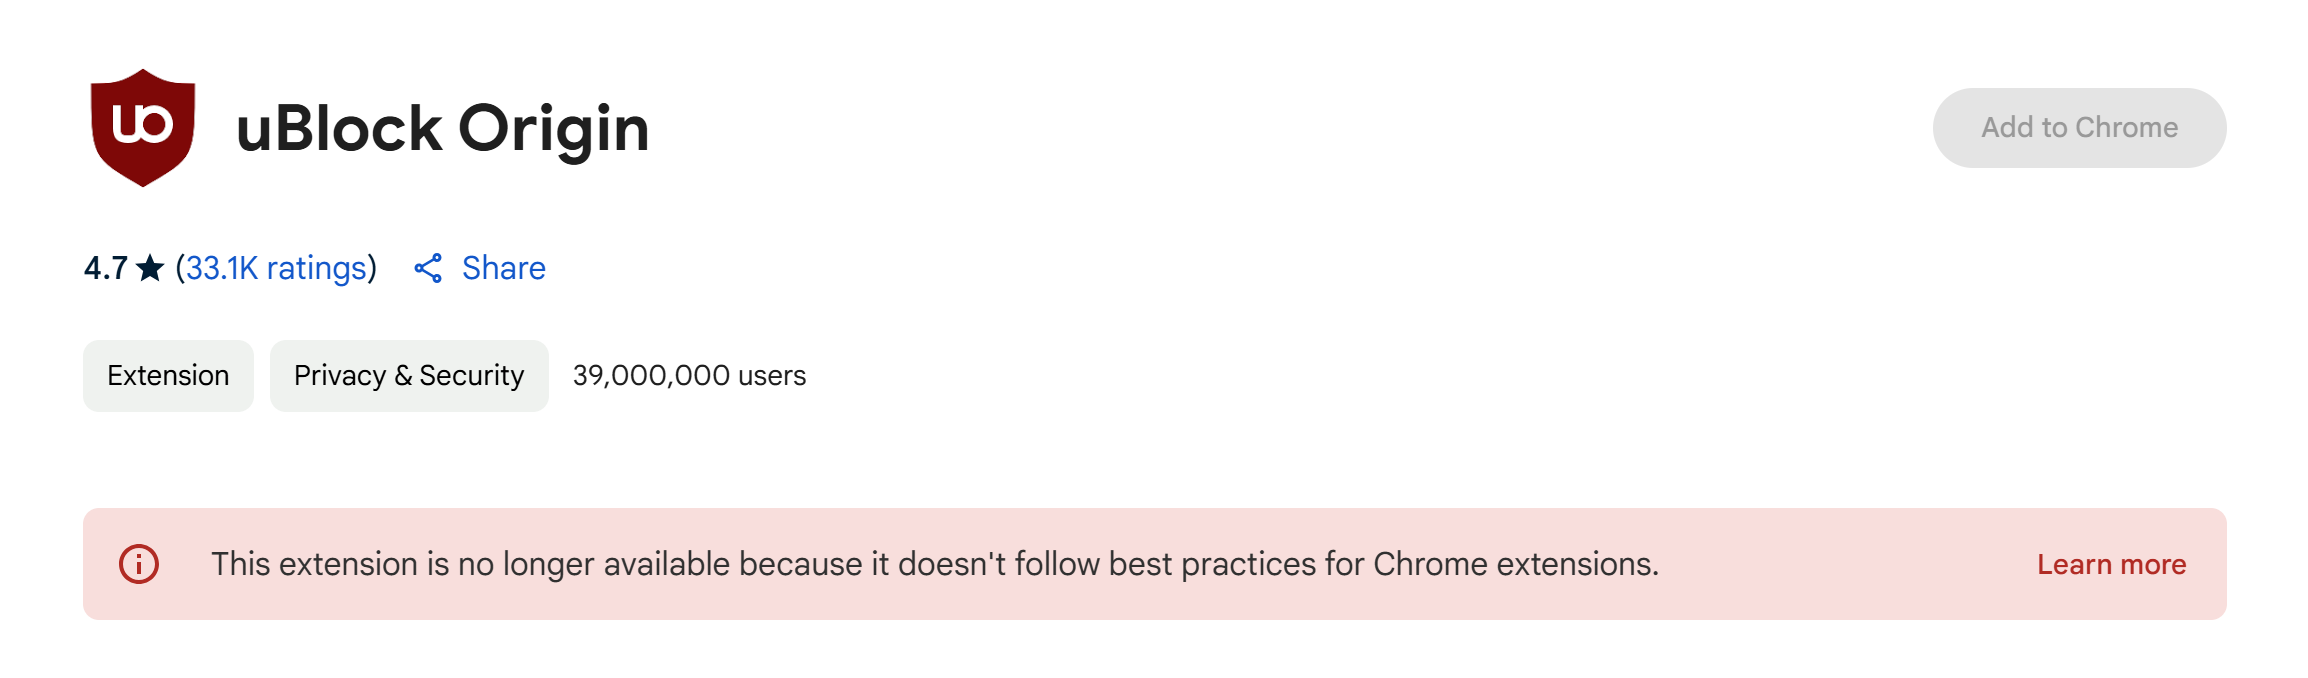Click the word "Origin" in the title
This screenshot has width=2308, height=678.
(x=554, y=129)
